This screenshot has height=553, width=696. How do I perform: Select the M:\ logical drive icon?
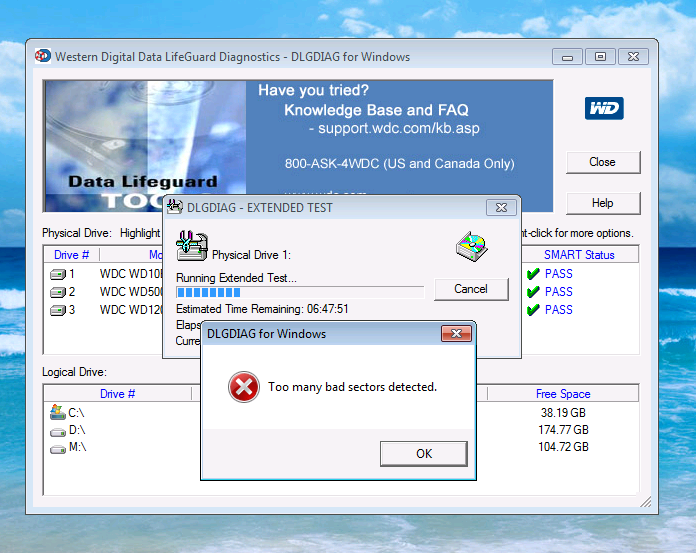[57, 447]
